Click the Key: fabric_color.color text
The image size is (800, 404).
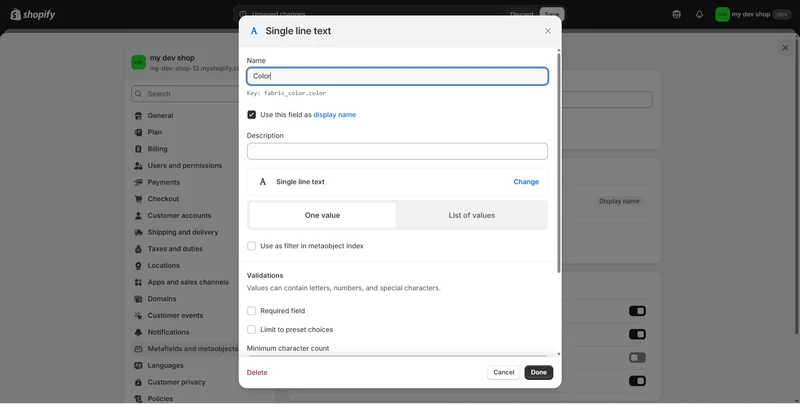tap(286, 93)
